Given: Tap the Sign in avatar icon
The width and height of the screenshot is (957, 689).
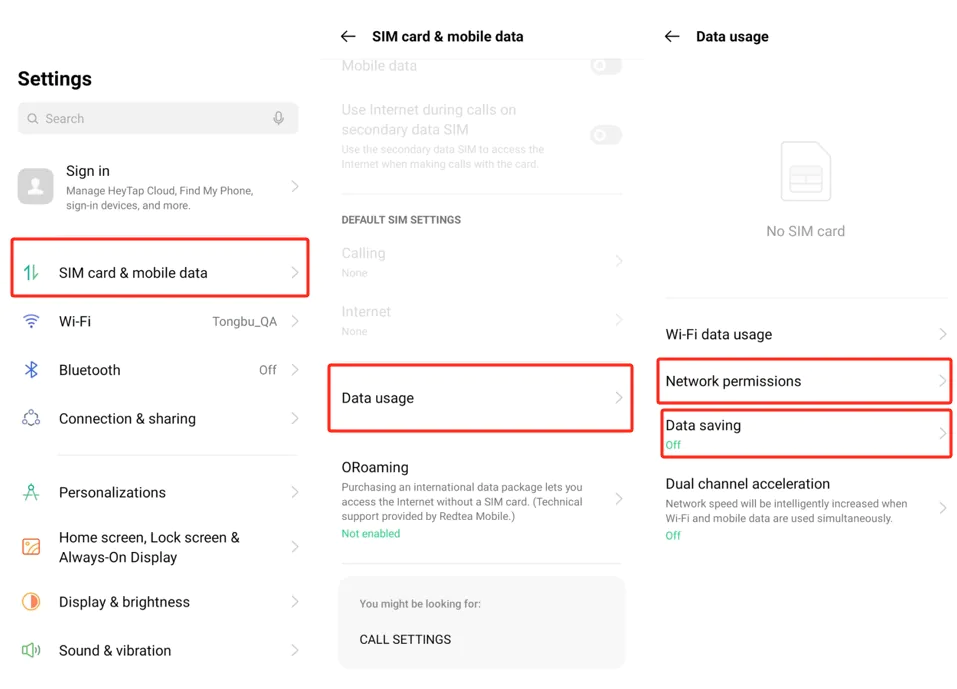Looking at the screenshot, I should (x=35, y=186).
